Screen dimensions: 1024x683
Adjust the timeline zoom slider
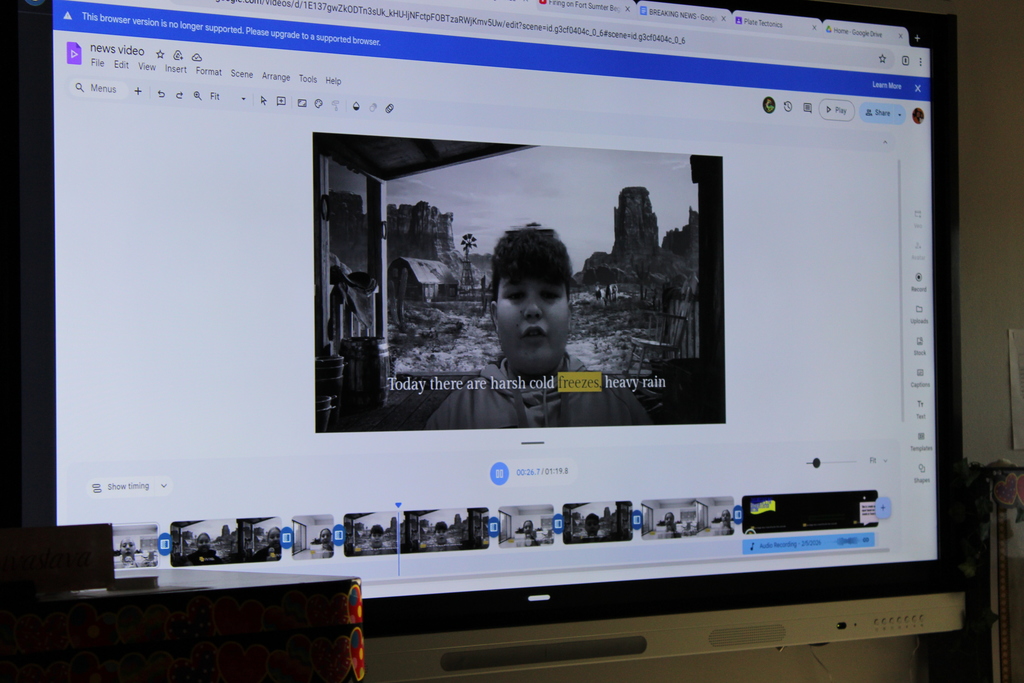817,462
